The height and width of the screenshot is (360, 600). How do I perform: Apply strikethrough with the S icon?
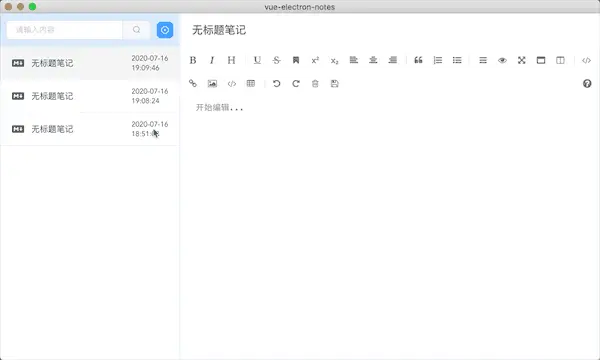pyautogui.click(x=276, y=60)
